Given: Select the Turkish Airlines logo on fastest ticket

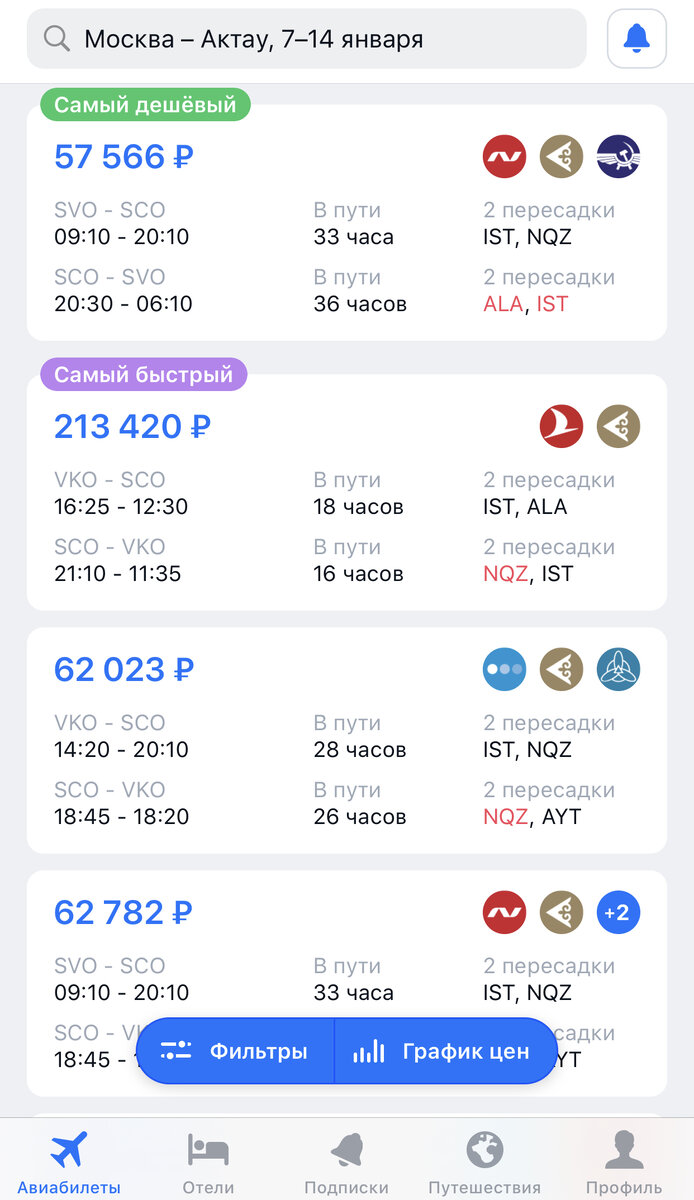Looking at the screenshot, I should (561, 426).
